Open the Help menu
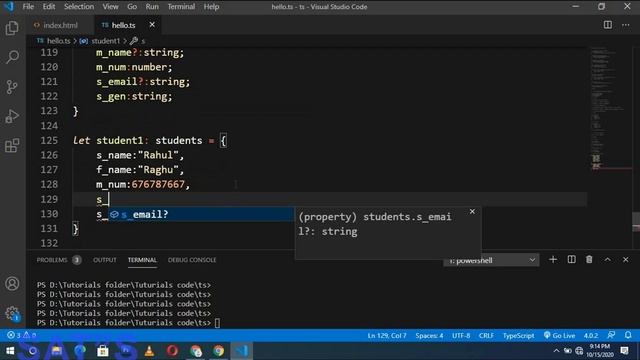 point(211,7)
